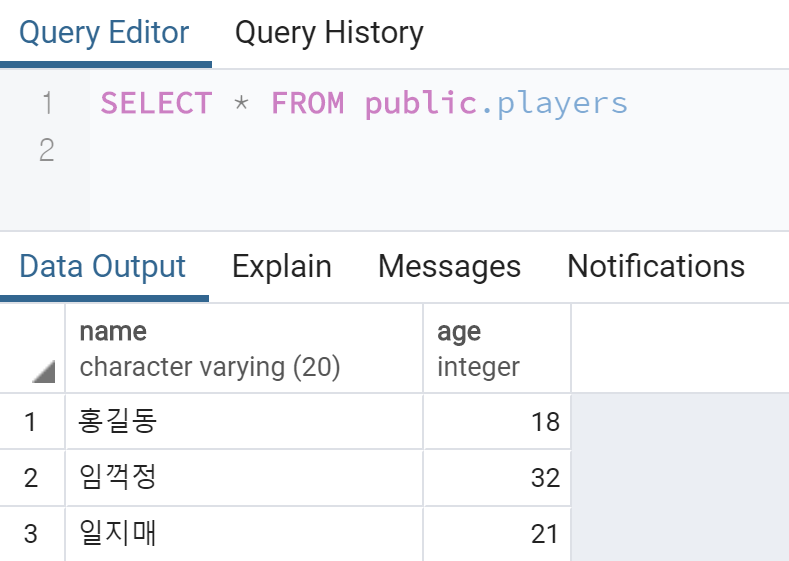The height and width of the screenshot is (561, 789).
Task: Open the Notifications tab
Action: [x=656, y=267]
